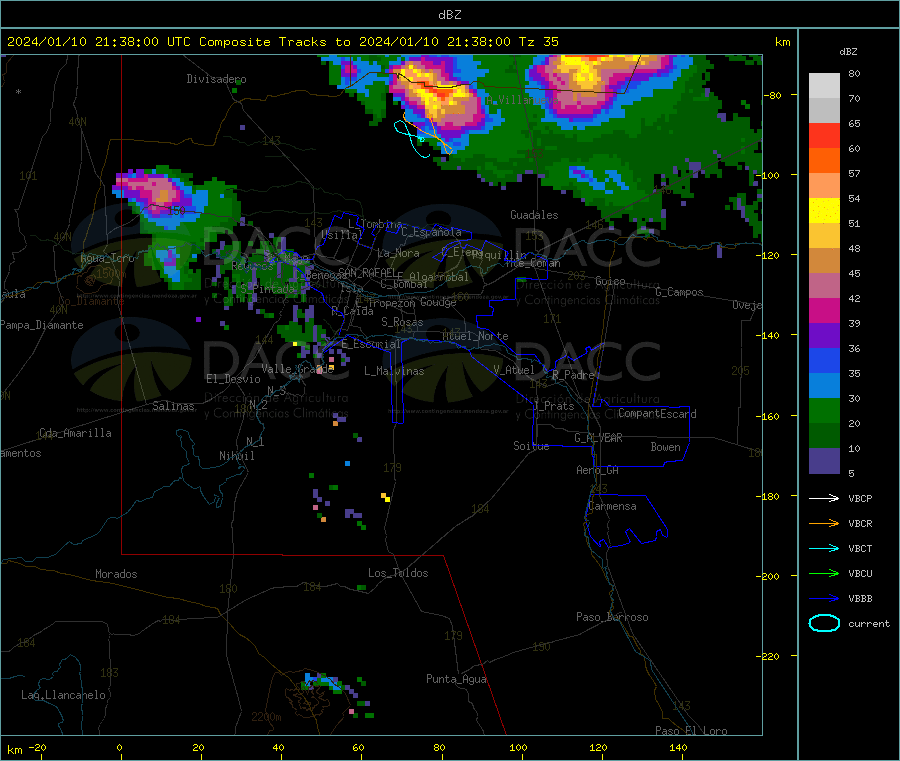Click the L_Malvinas label
Viewport: 900px width, 761px height.
(x=394, y=371)
